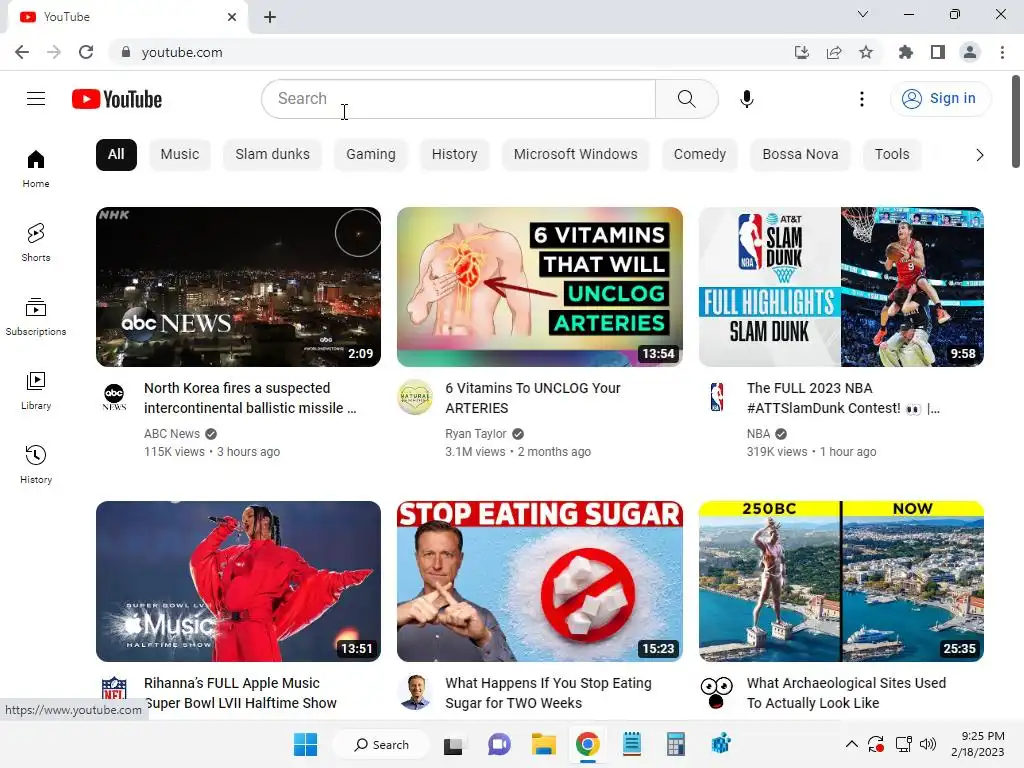This screenshot has height=768, width=1024.
Task: Start voice search with the microphone icon
Action: (747, 99)
